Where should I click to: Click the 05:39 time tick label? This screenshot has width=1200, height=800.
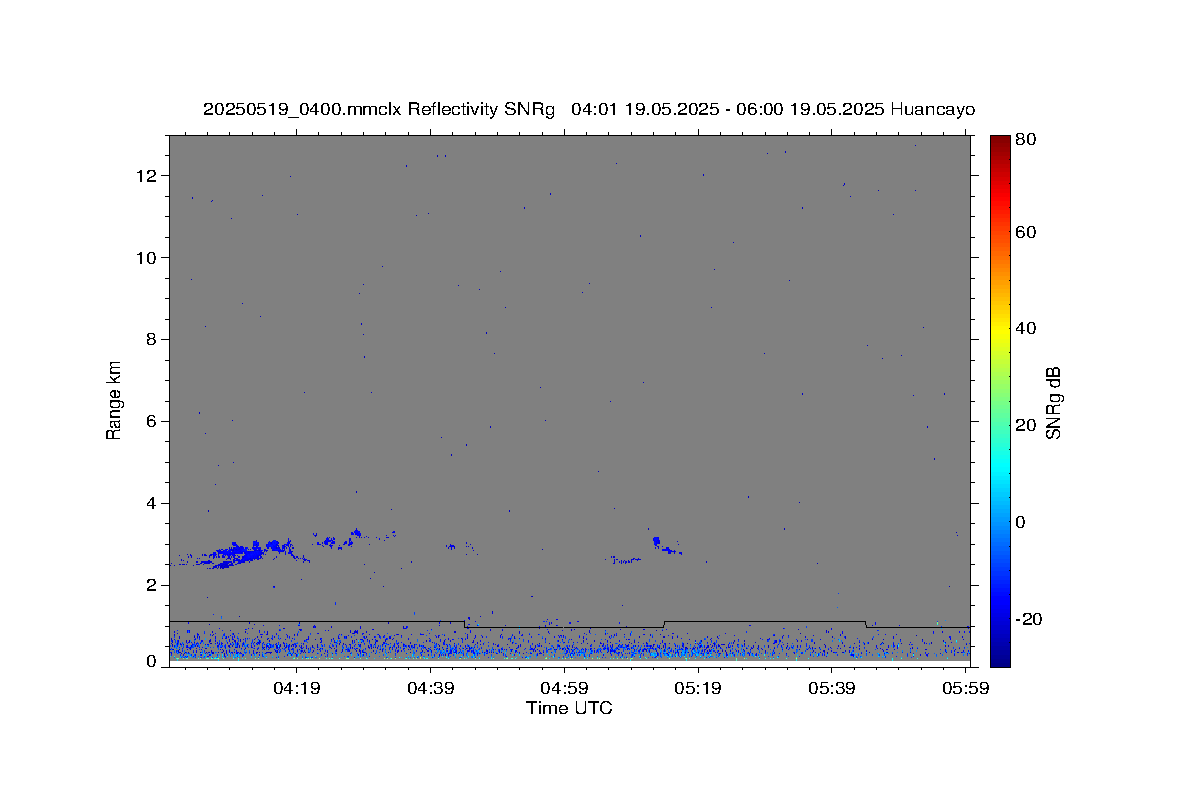click(x=832, y=688)
